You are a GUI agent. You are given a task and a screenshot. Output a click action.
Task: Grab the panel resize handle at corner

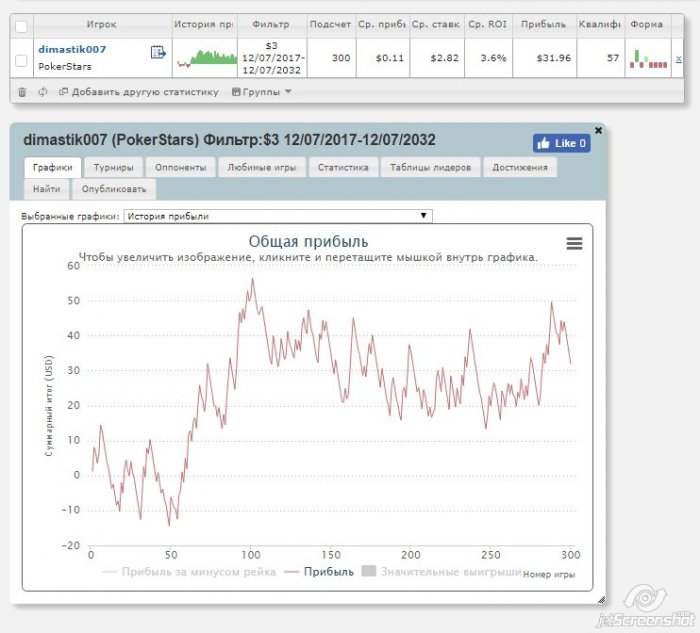tap(601, 600)
